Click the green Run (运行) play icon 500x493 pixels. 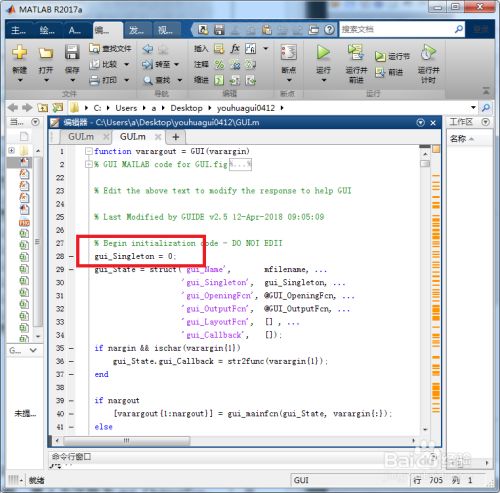pos(323,53)
